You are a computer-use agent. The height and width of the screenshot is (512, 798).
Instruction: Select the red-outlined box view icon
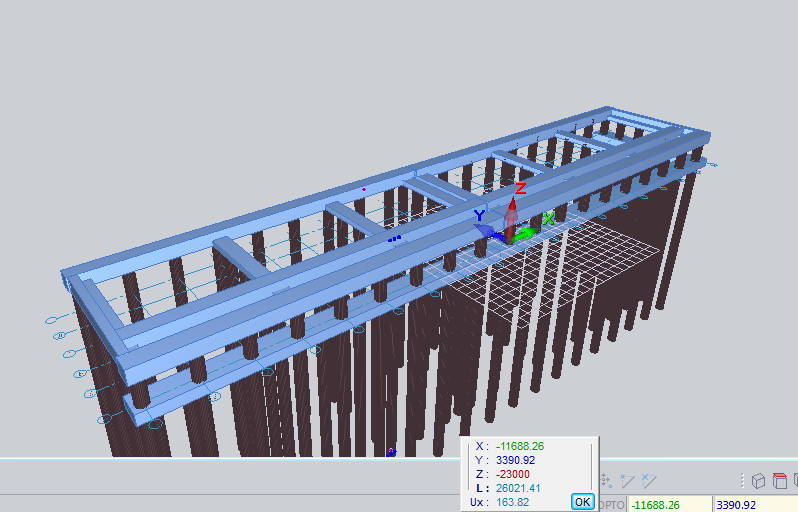click(780, 481)
